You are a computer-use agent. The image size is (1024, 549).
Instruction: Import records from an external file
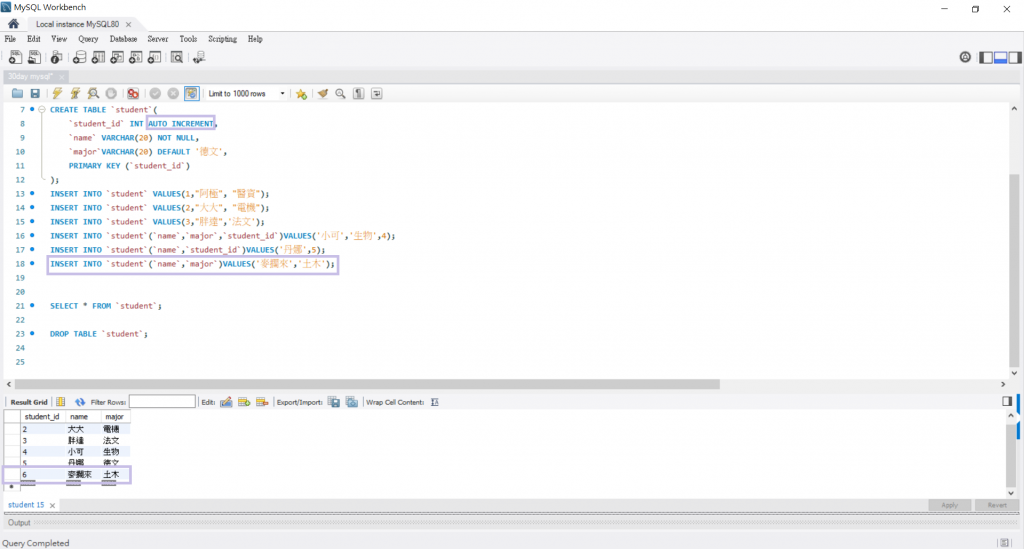[352, 402]
